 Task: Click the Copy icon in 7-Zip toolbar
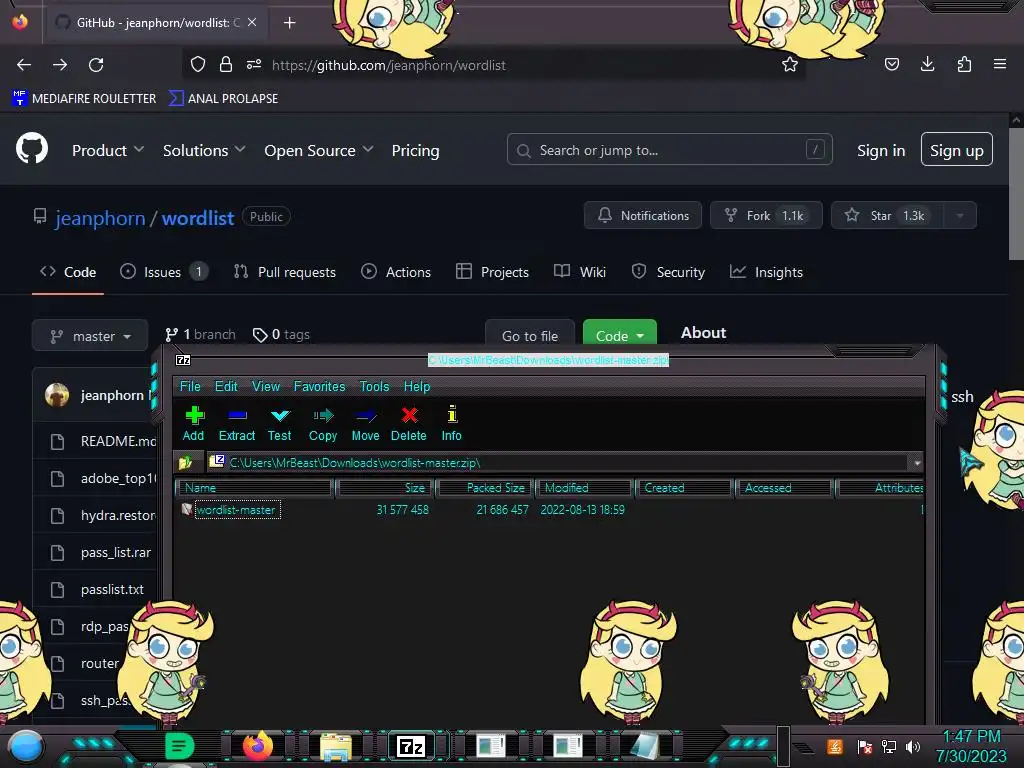point(323,423)
